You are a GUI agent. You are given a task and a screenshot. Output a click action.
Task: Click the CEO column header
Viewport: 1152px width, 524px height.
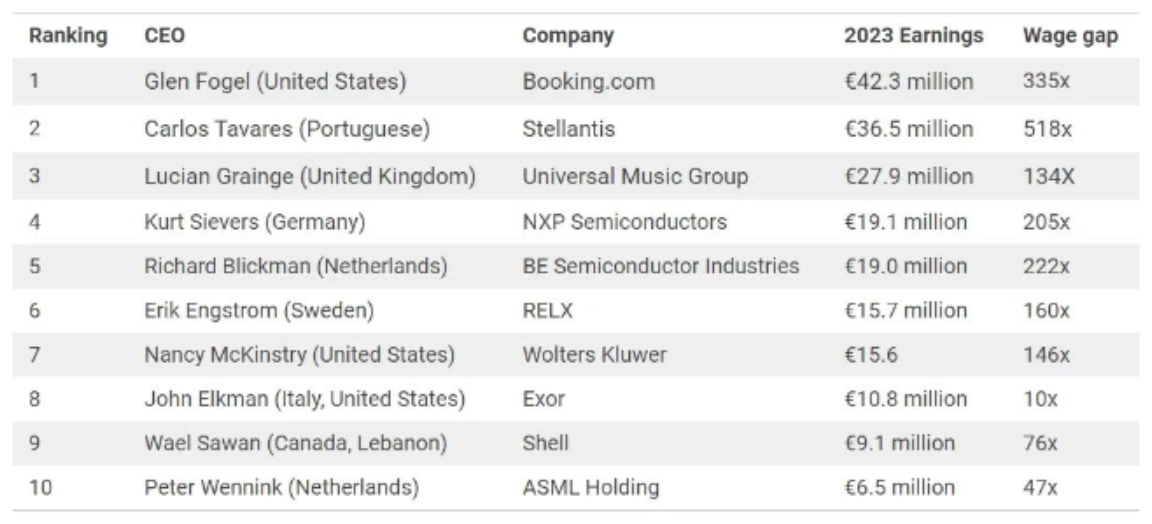[164, 37]
